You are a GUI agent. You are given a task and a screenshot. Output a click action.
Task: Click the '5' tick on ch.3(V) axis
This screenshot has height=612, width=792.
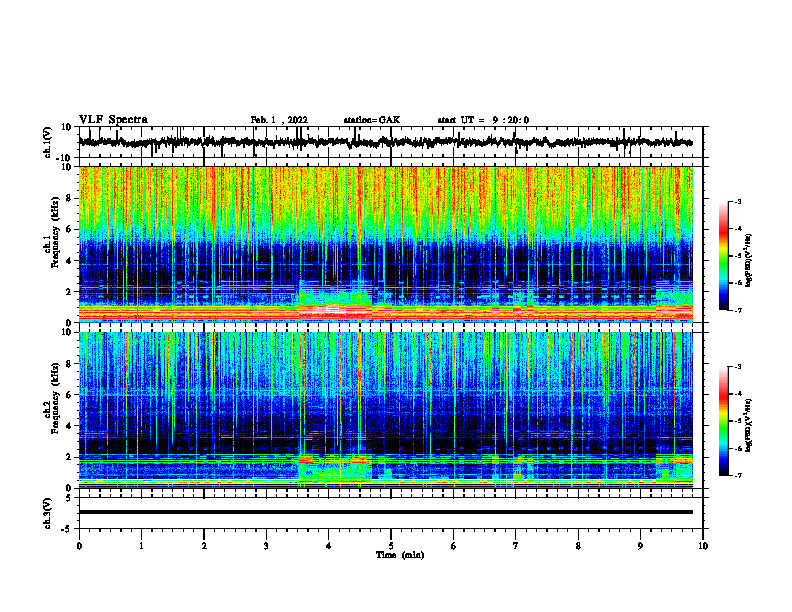click(x=69, y=497)
